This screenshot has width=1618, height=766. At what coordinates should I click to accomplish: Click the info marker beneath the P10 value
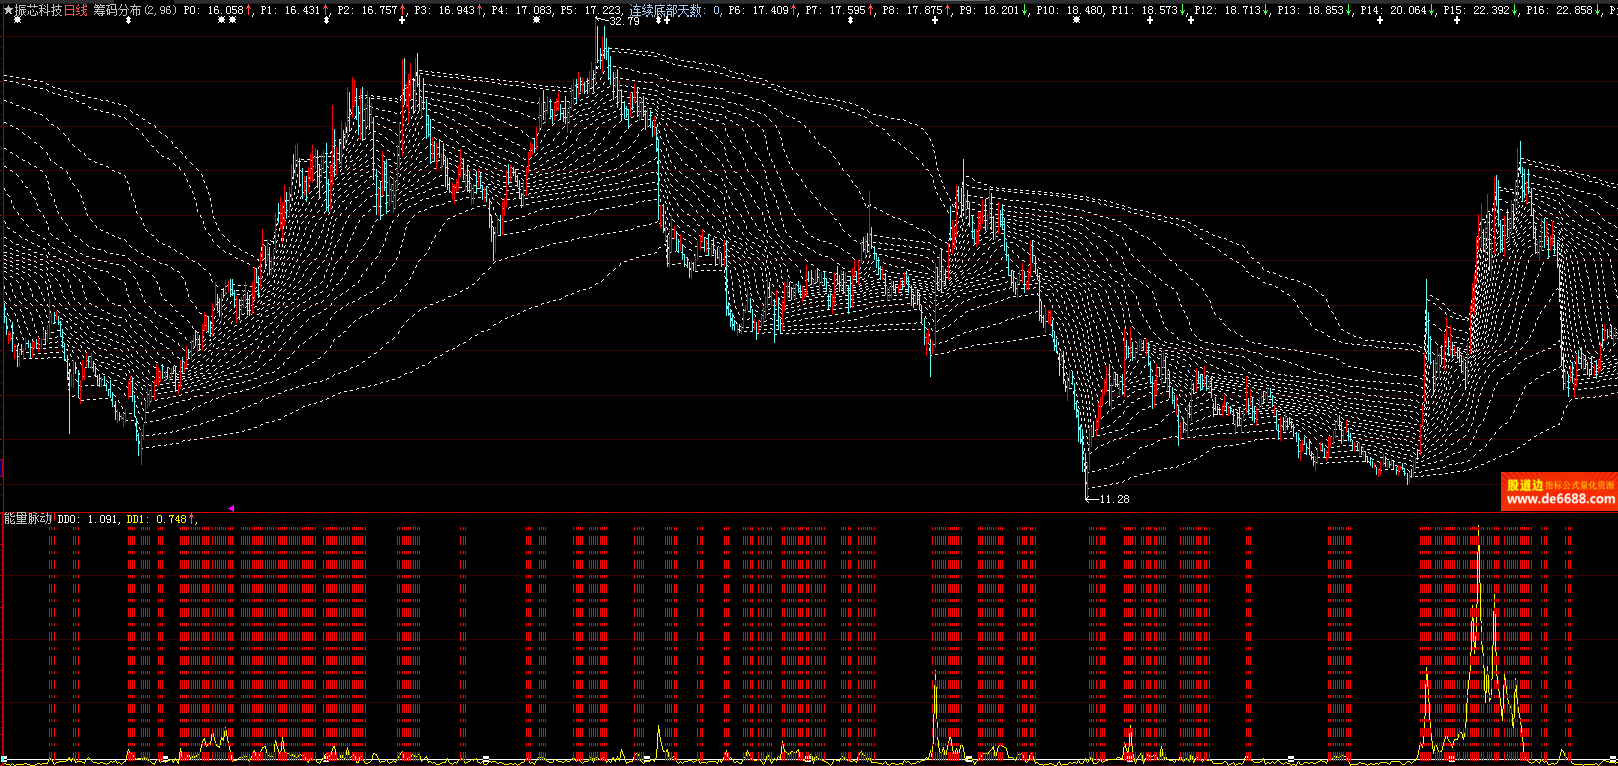pyautogui.click(x=1076, y=20)
